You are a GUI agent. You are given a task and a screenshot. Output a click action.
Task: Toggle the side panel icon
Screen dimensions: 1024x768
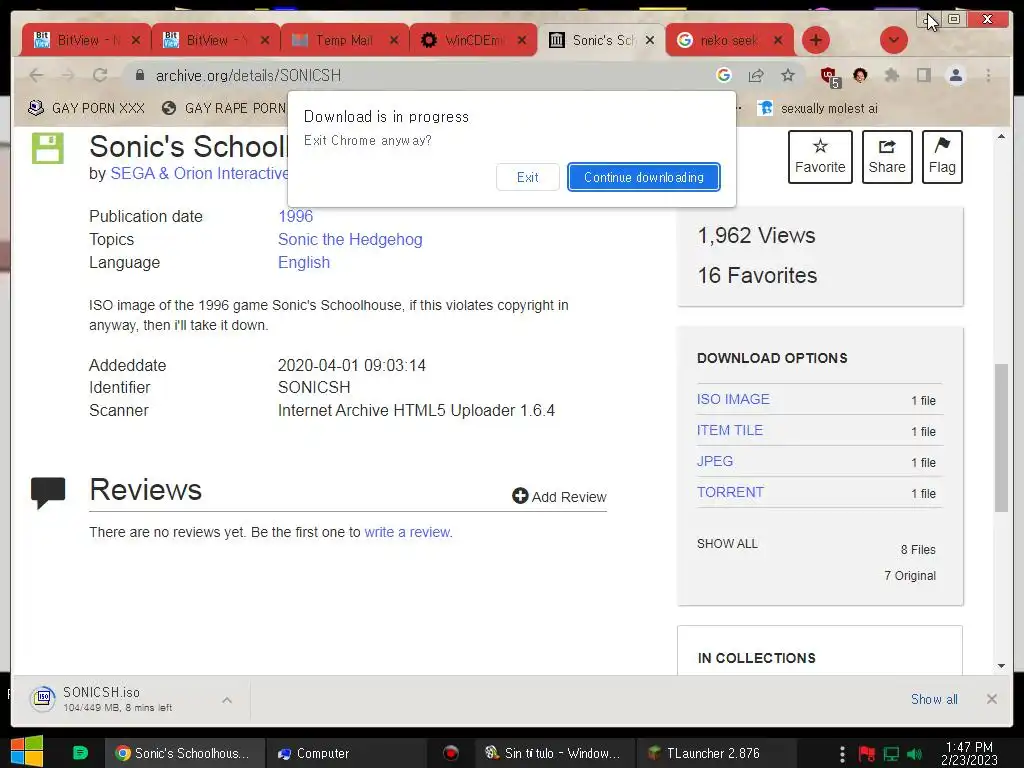click(923, 76)
